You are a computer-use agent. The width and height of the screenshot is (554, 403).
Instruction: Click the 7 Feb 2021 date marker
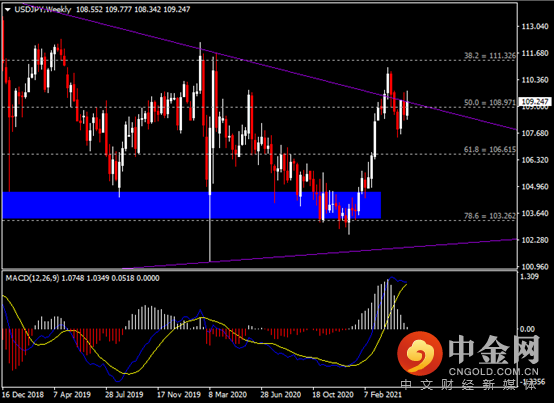pyautogui.click(x=383, y=394)
